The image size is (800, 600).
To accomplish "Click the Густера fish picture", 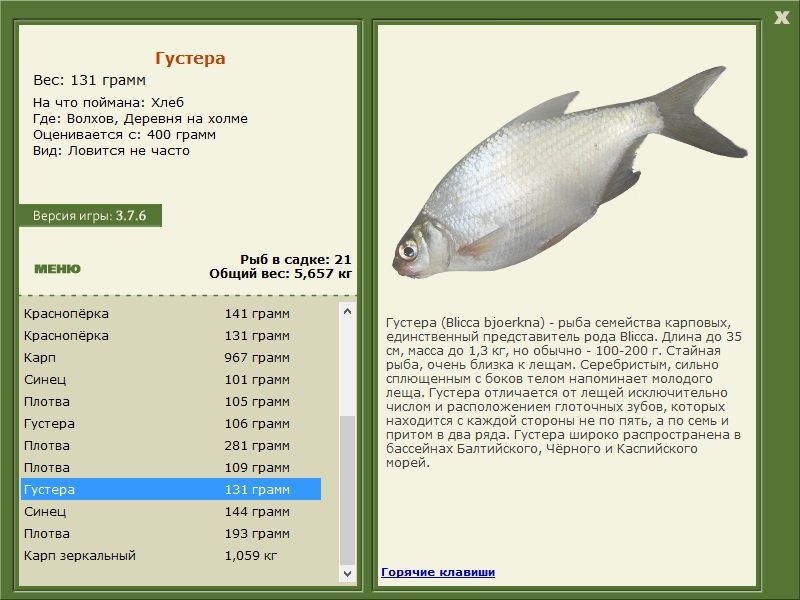I will click(569, 172).
